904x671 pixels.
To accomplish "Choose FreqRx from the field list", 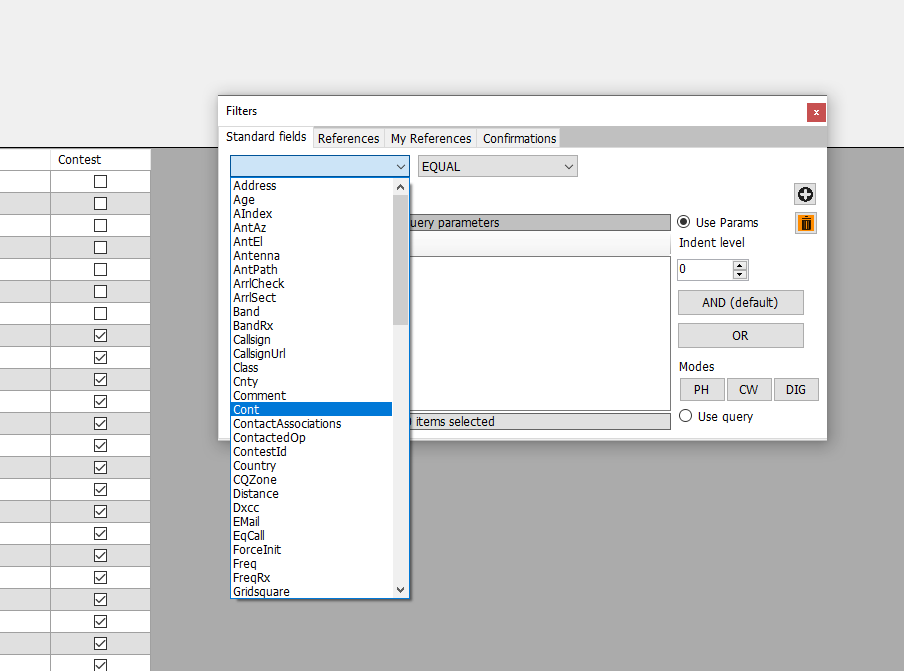I will coord(311,578).
